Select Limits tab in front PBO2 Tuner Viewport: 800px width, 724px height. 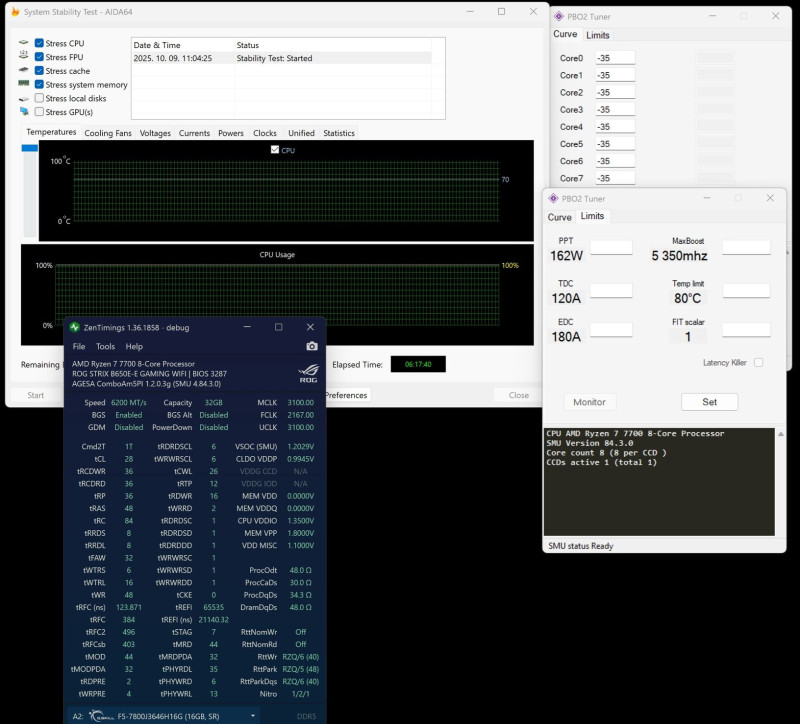592,216
